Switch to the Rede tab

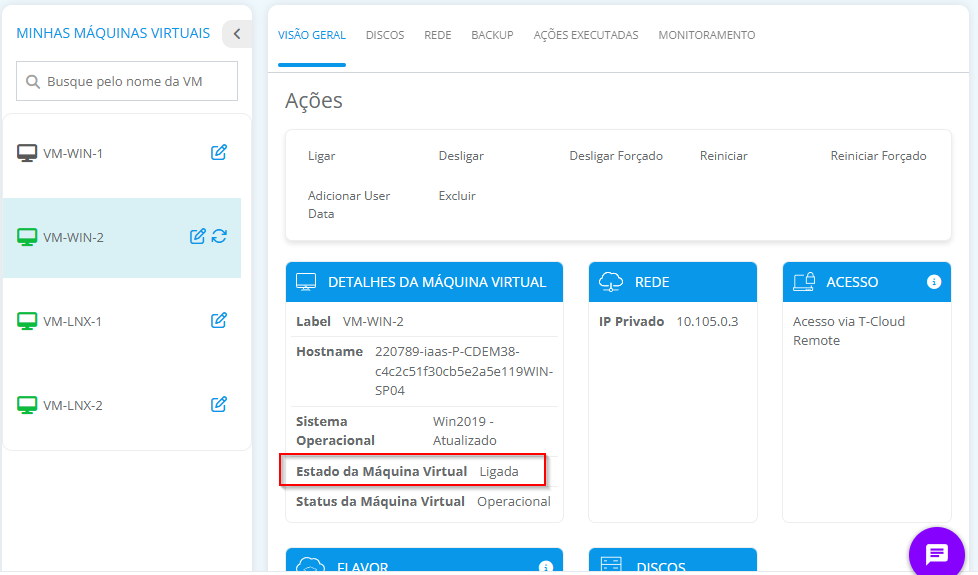(x=438, y=36)
